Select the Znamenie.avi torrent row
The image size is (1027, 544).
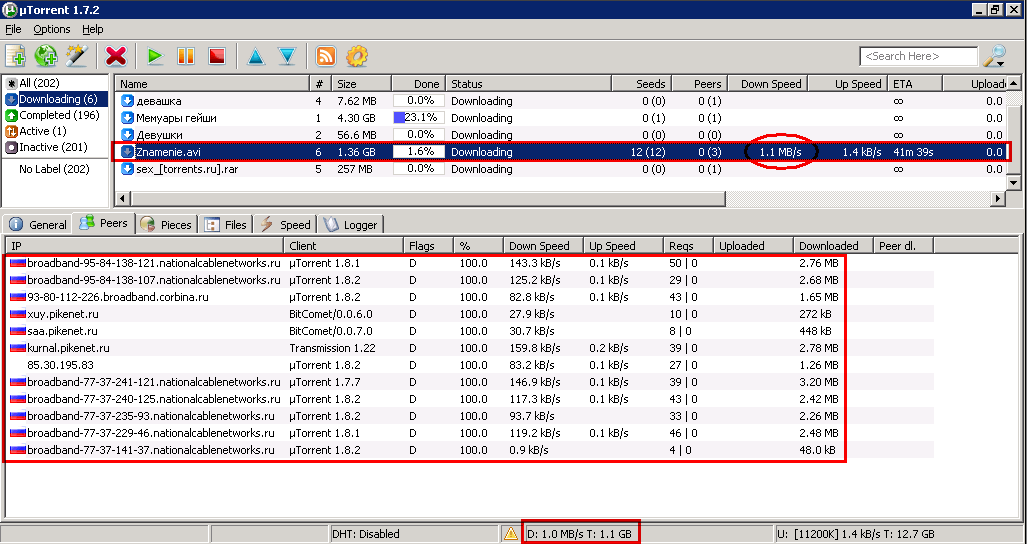pyautogui.click(x=561, y=152)
